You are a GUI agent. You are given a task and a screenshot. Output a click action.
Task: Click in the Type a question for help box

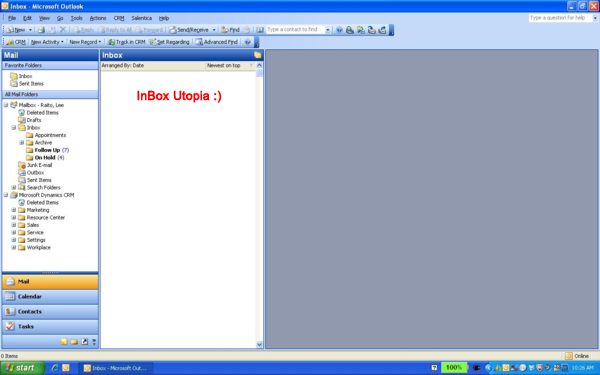pos(560,18)
